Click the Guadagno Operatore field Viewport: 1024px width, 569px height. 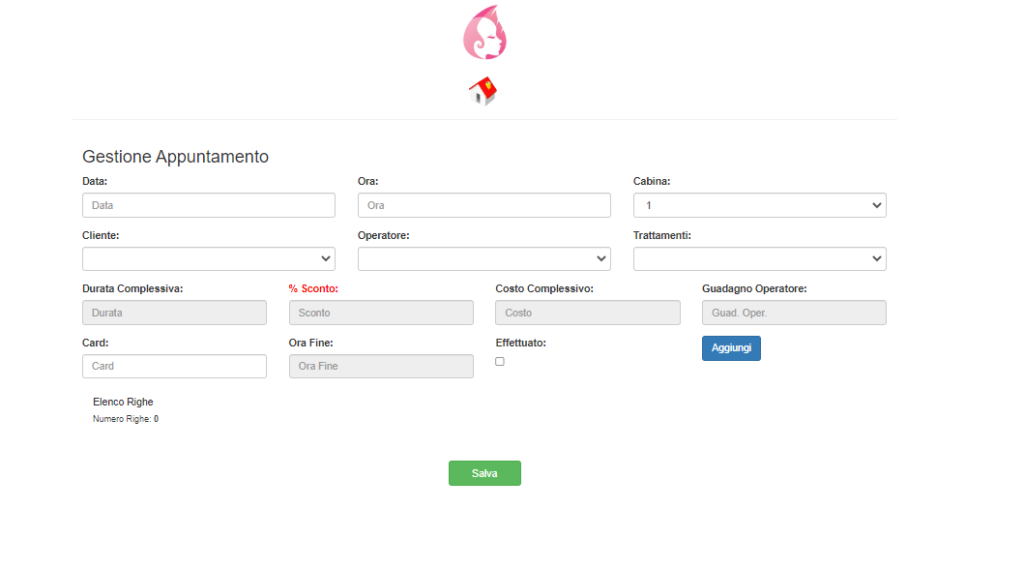click(x=794, y=313)
